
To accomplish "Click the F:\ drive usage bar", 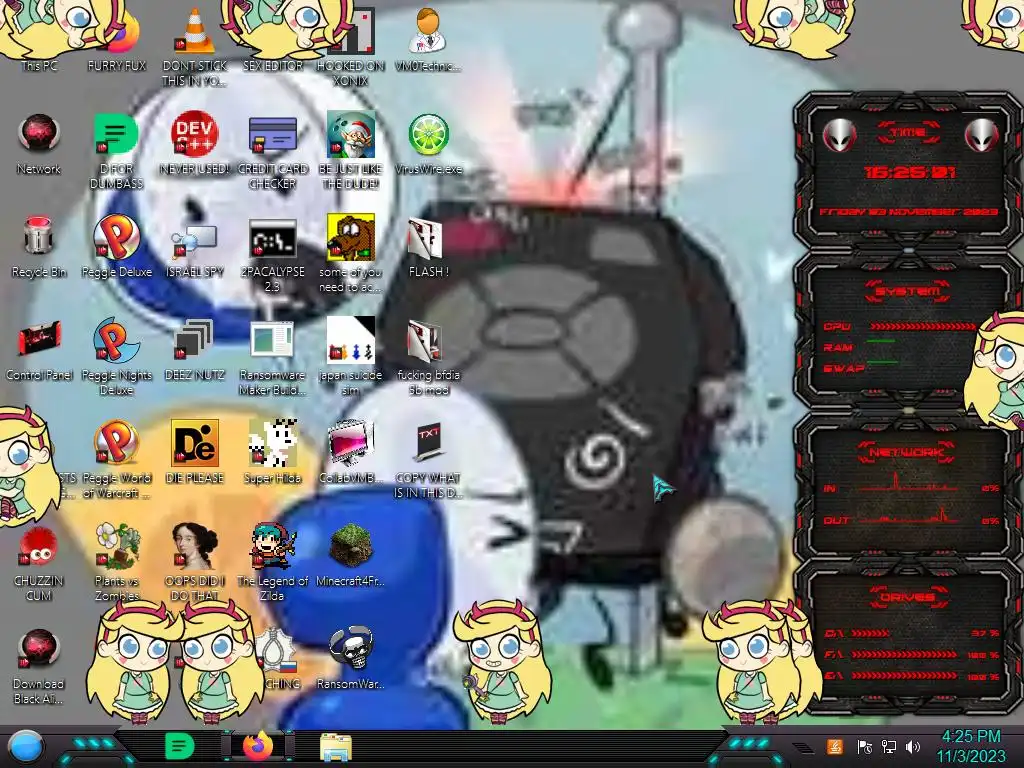I will click(x=904, y=654).
